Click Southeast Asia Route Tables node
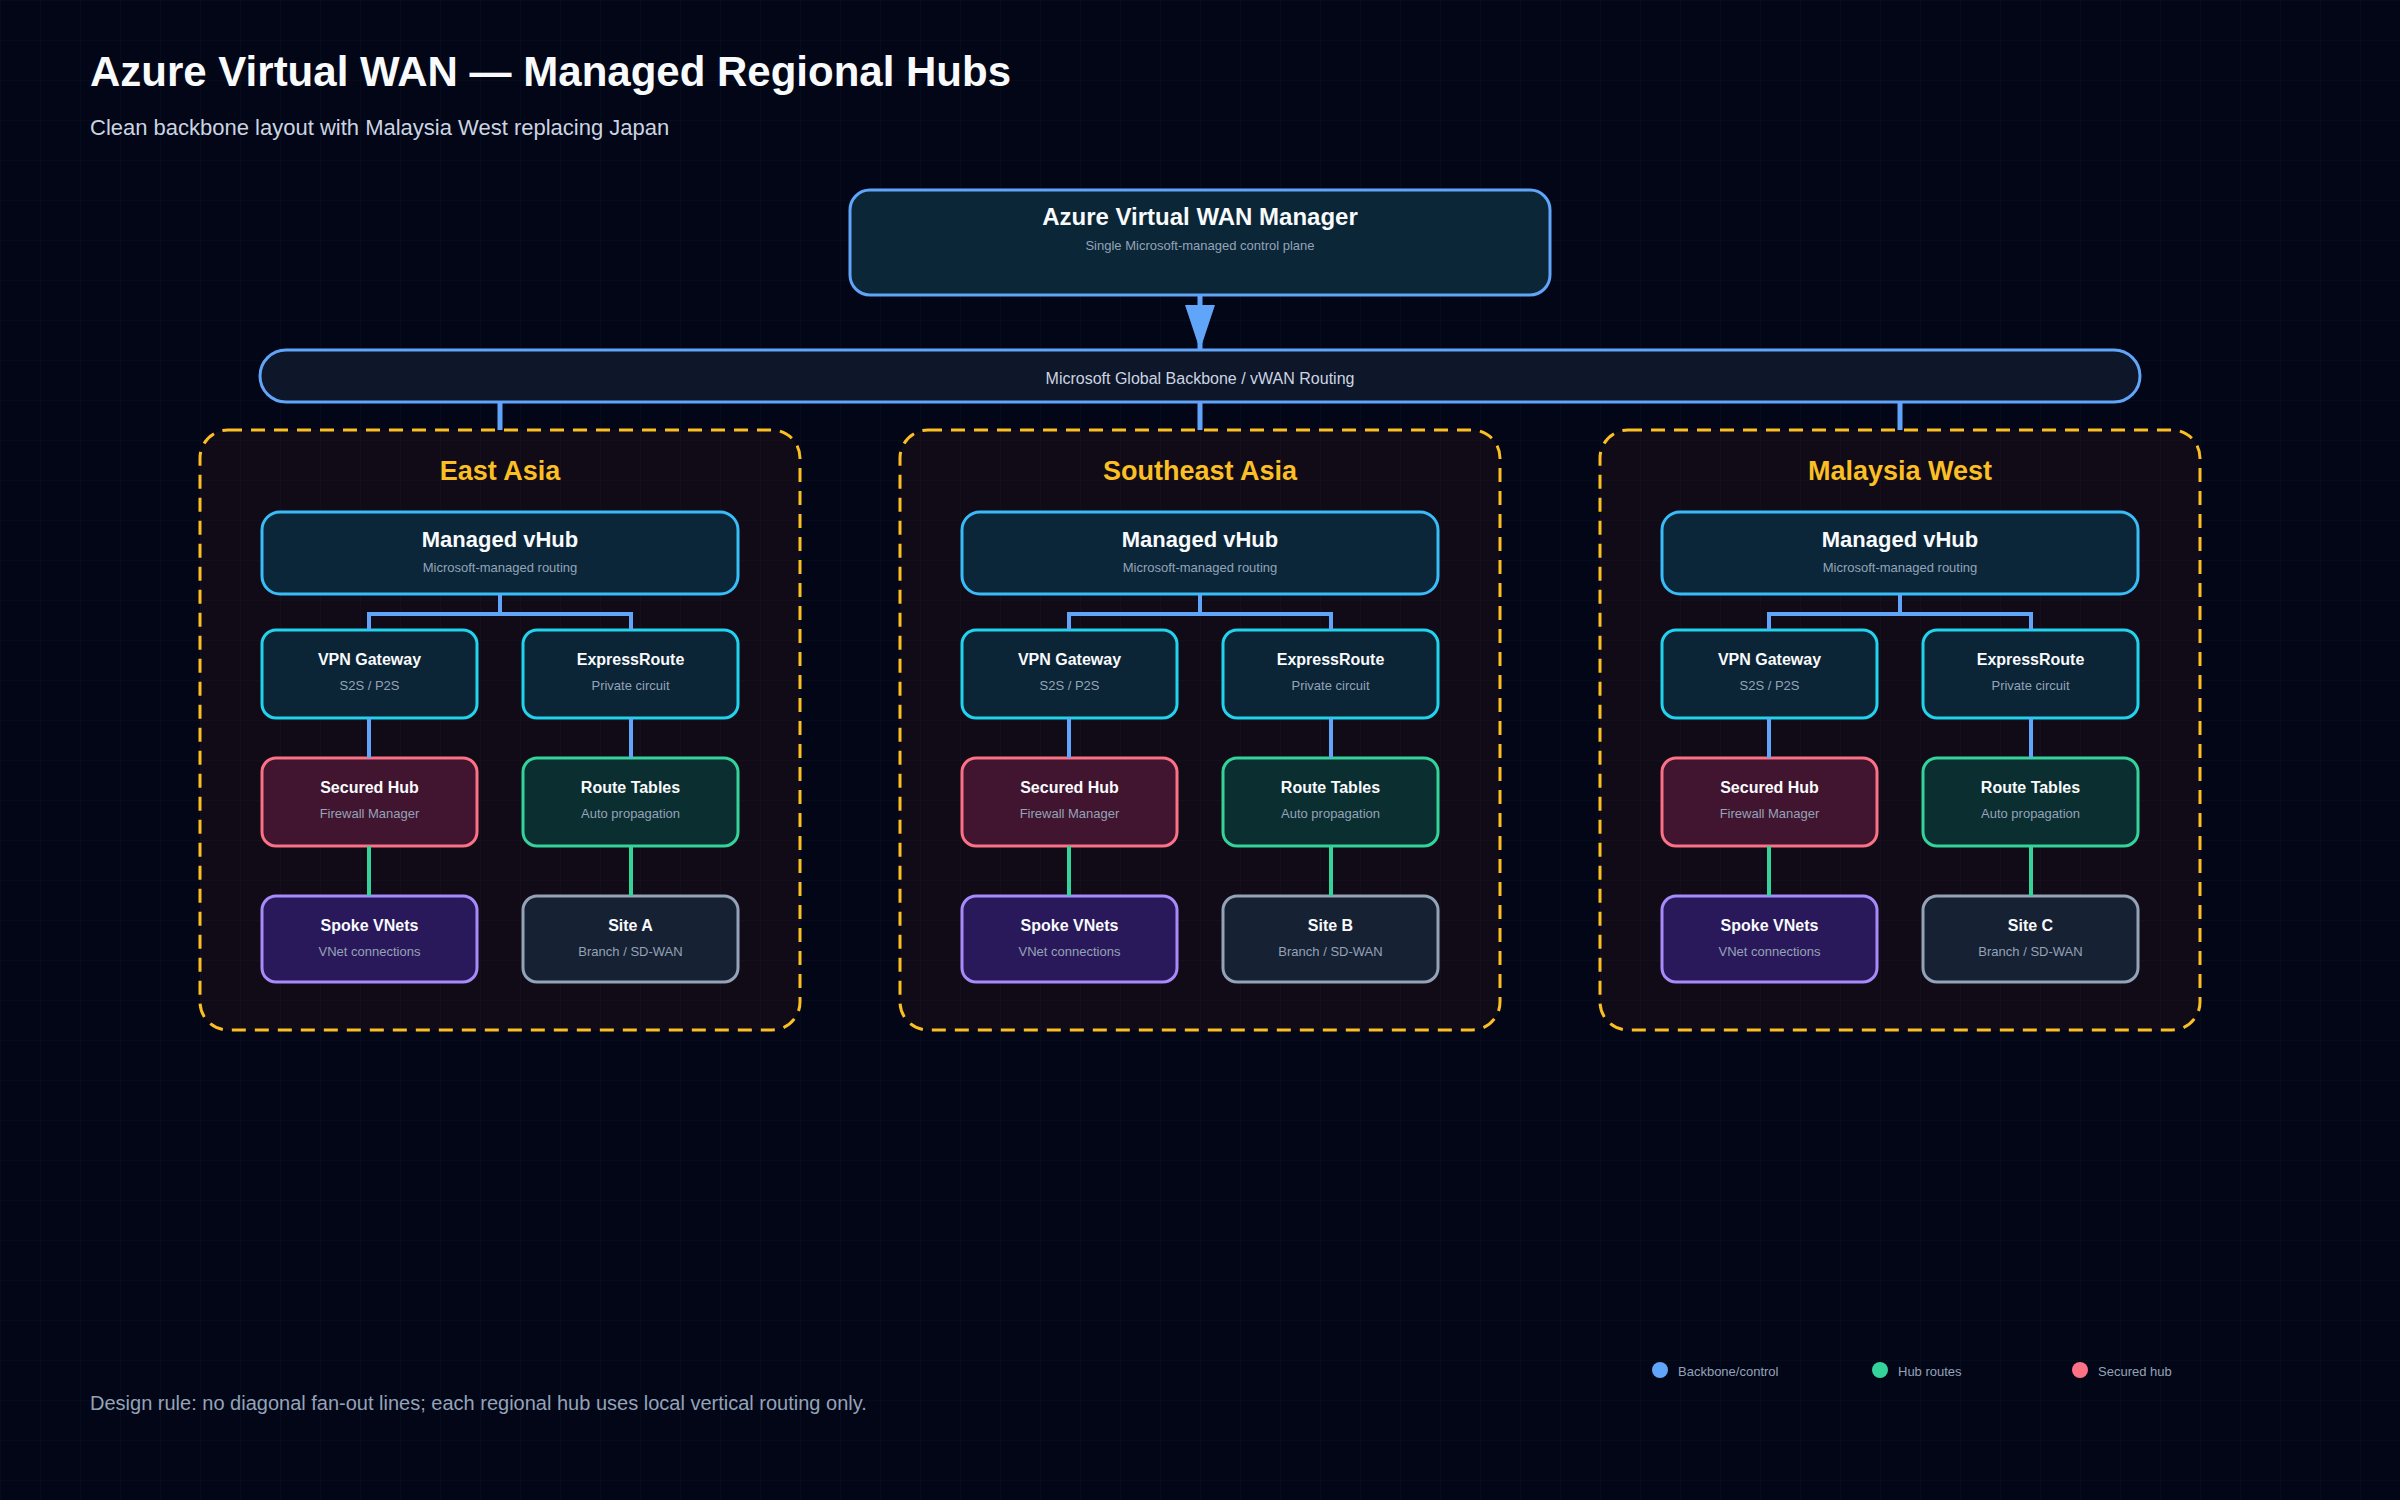Screen dimensions: 2400x1500 tap(1330, 801)
